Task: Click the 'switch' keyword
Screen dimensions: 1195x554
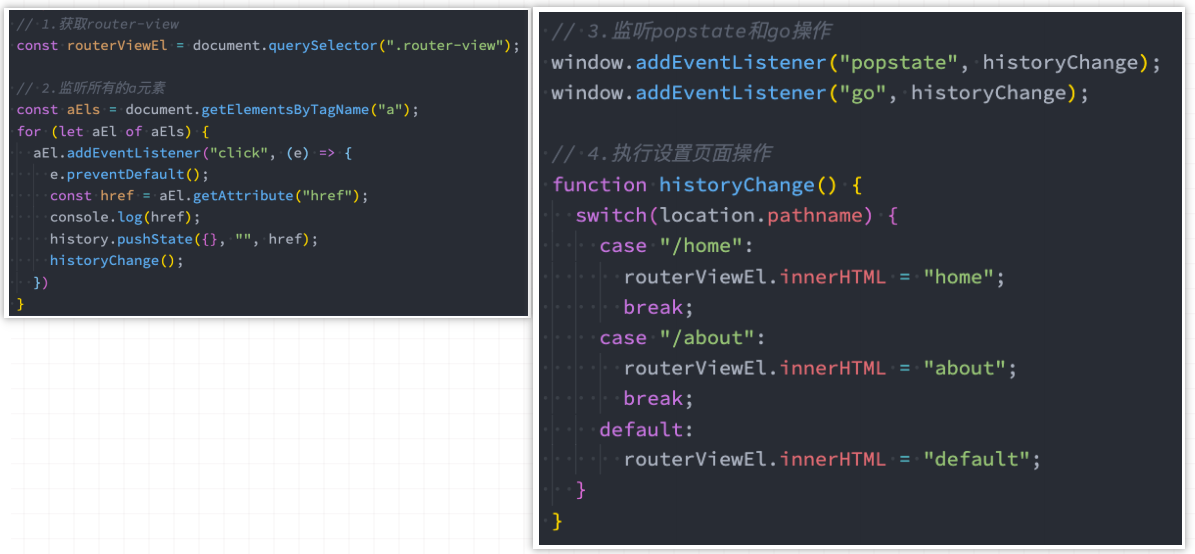Action: tap(611, 216)
